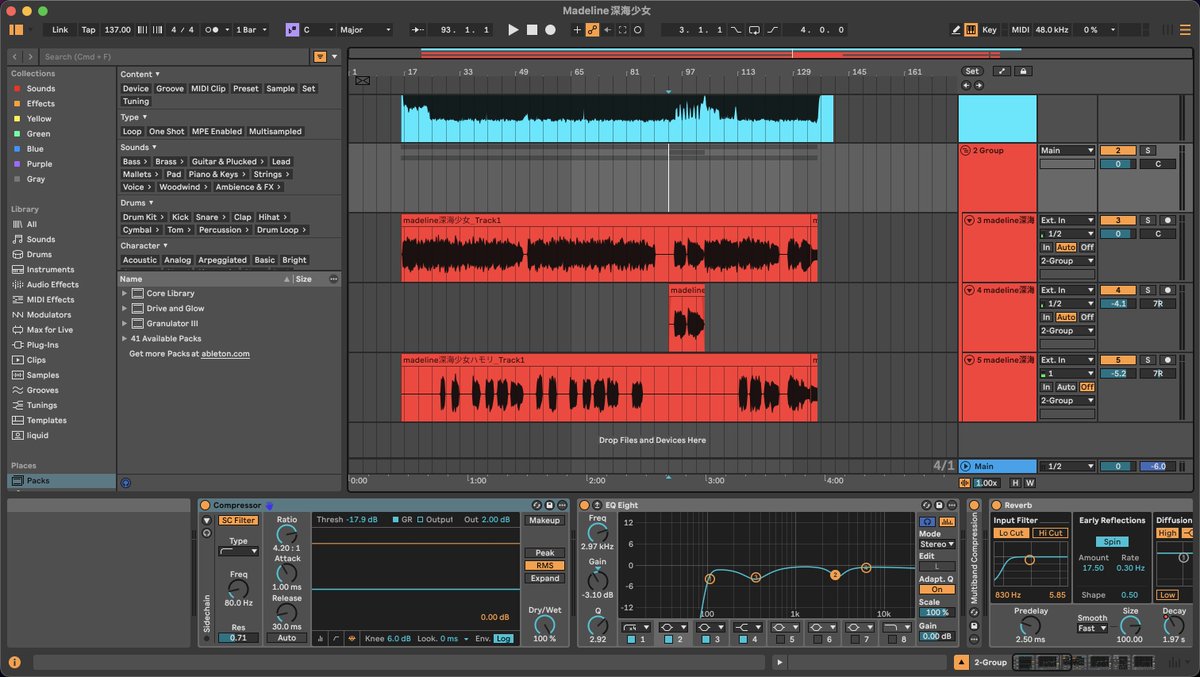Click the lock envelopes icon
1200x677 pixels.
point(1024,71)
